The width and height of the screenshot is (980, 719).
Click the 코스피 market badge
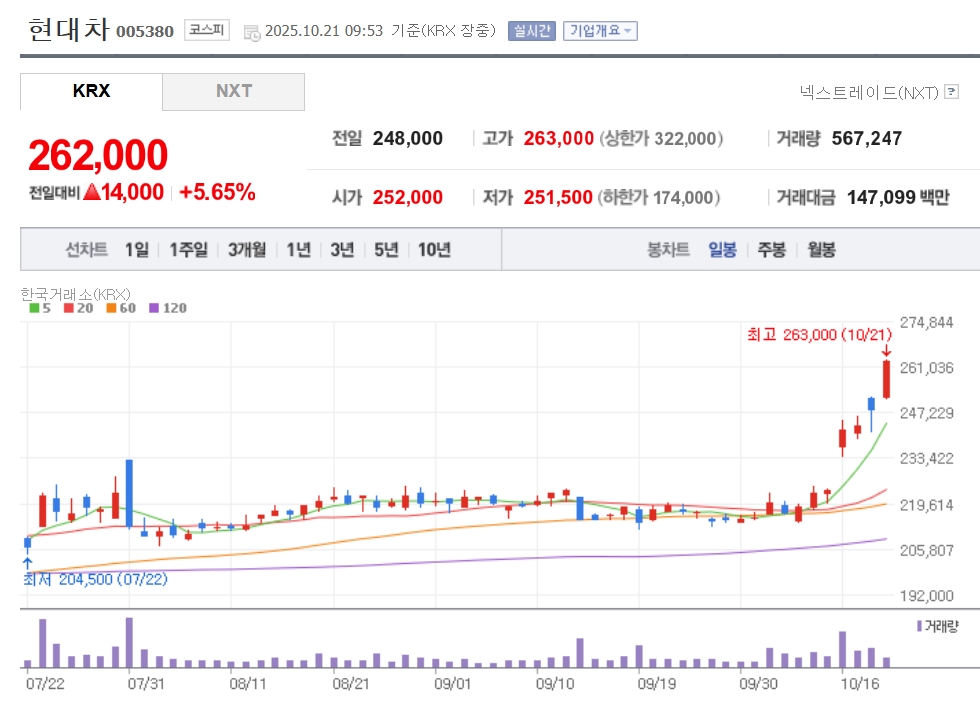pos(207,29)
